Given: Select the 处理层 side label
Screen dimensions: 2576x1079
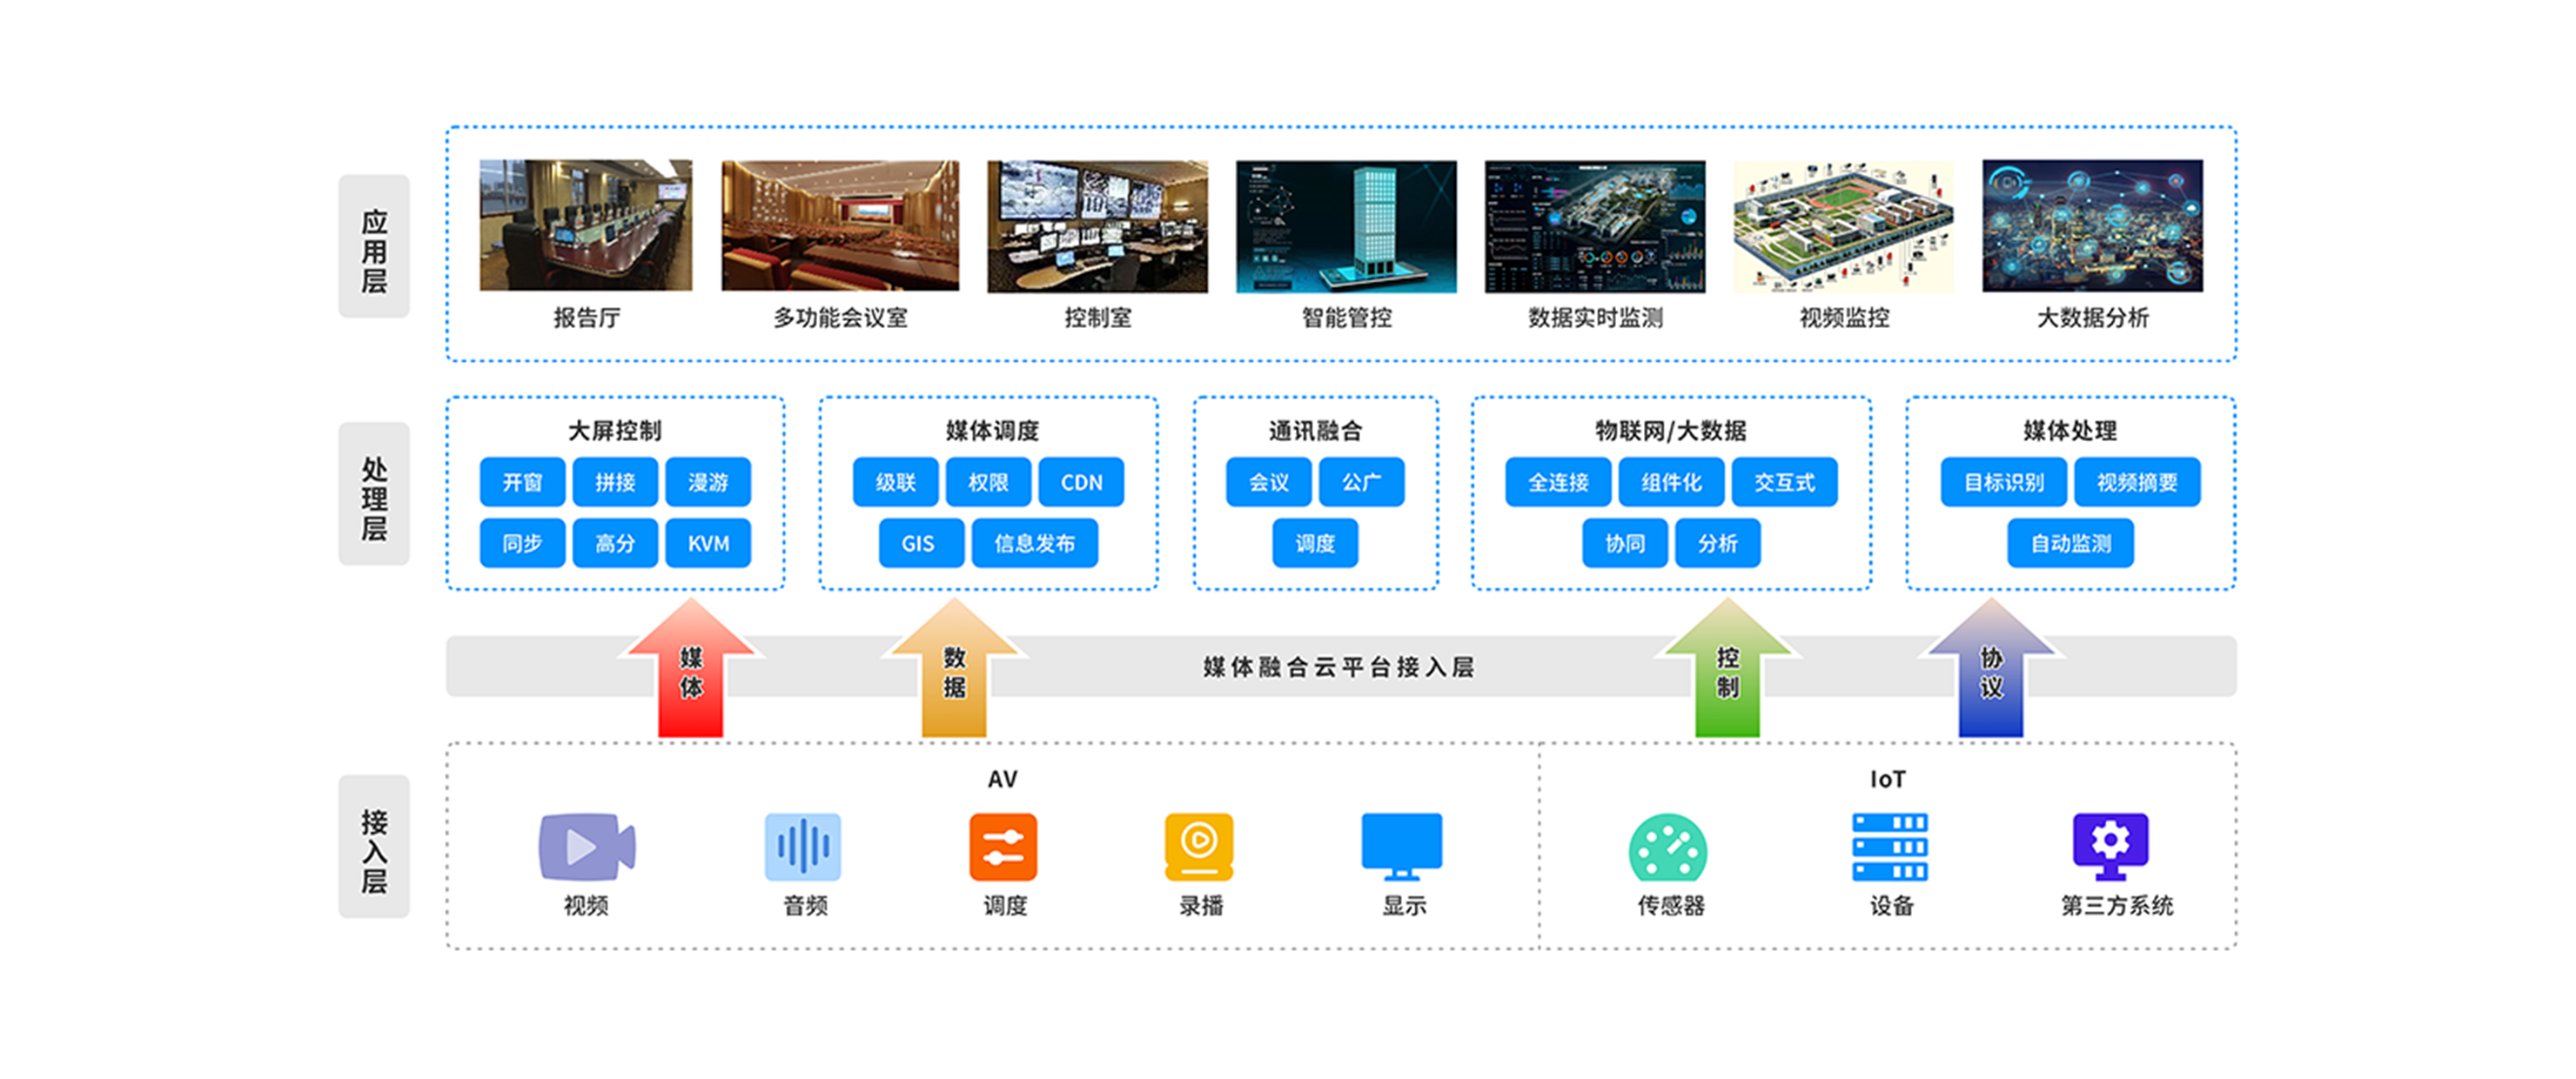Looking at the screenshot, I should (x=374, y=494).
